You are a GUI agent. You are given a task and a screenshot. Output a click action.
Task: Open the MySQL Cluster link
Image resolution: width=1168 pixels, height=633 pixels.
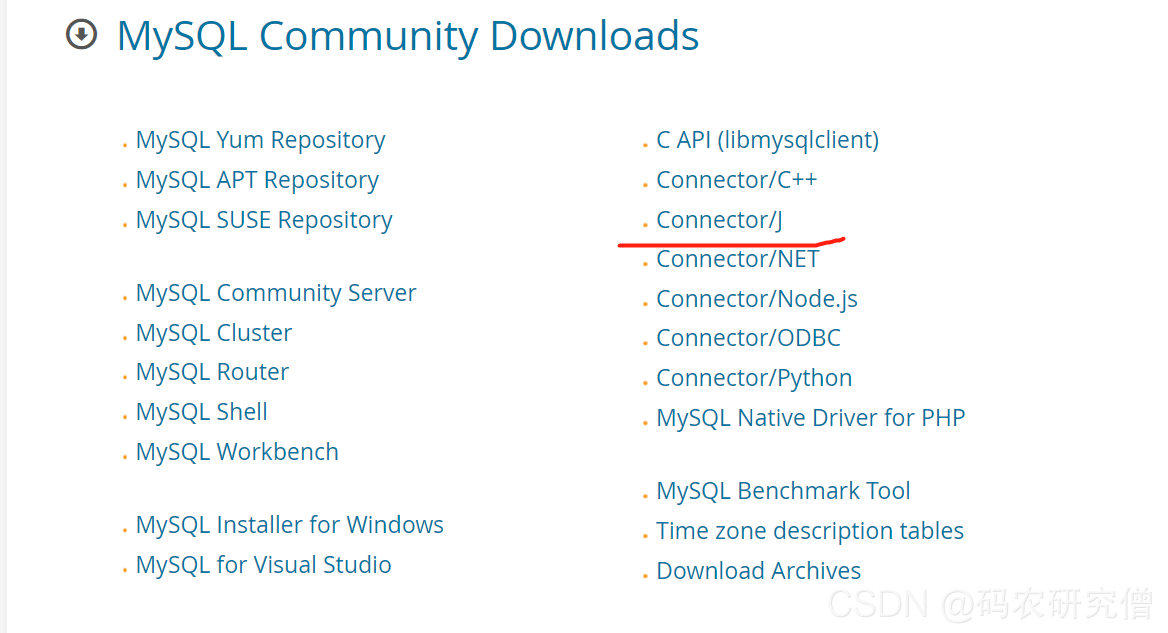coord(214,333)
